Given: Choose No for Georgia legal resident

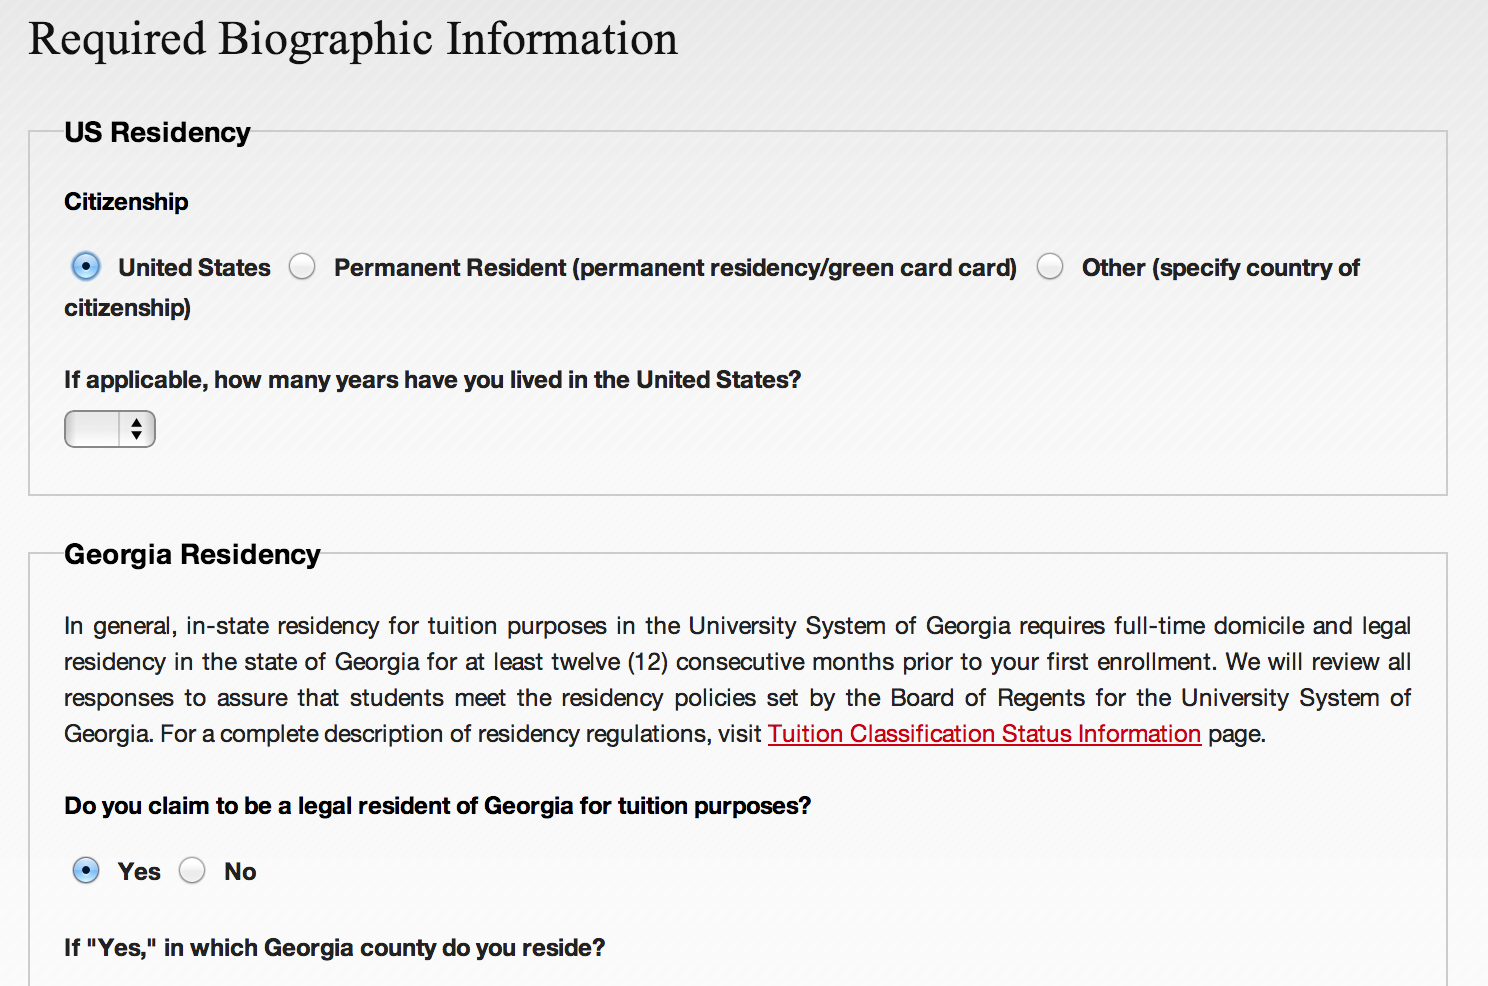Looking at the screenshot, I should [x=192, y=871].
